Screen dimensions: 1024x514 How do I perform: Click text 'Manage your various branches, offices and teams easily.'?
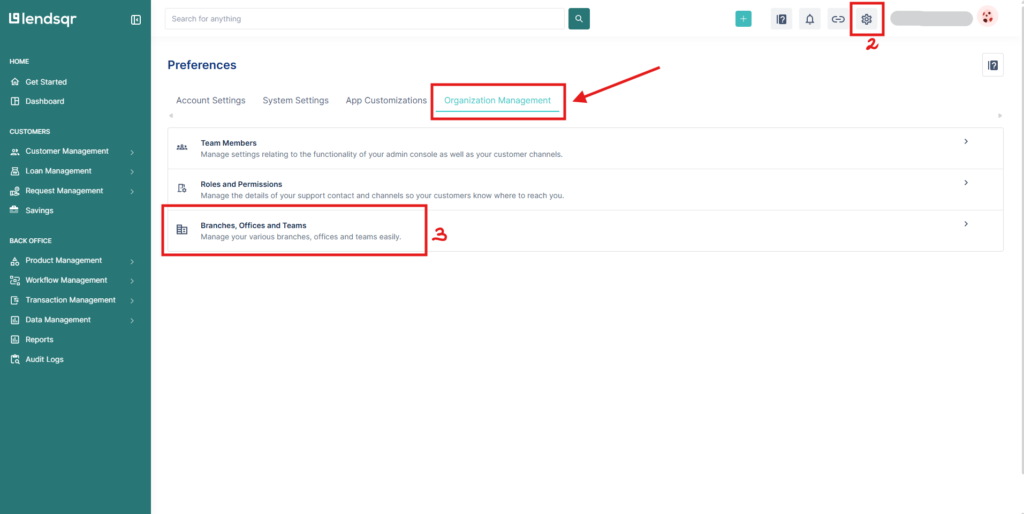click(x=300, y=237)
